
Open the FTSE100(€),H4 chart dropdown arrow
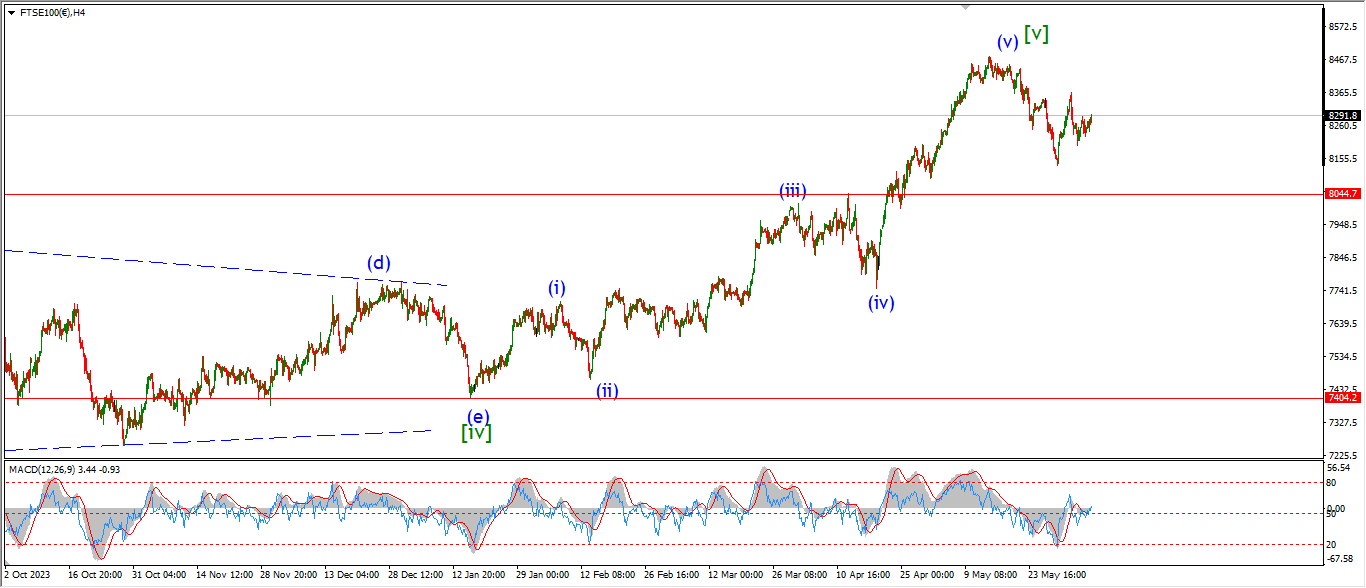(x=11, y=13)
